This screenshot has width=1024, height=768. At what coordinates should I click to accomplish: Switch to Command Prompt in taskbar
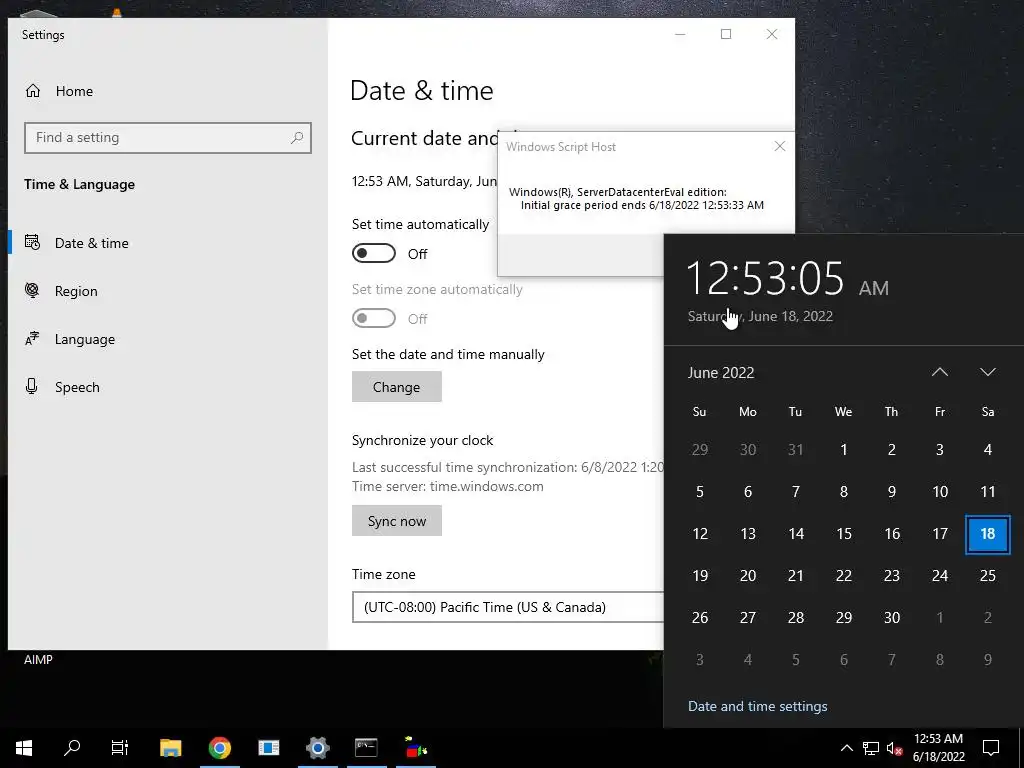(x=366, y=748)
